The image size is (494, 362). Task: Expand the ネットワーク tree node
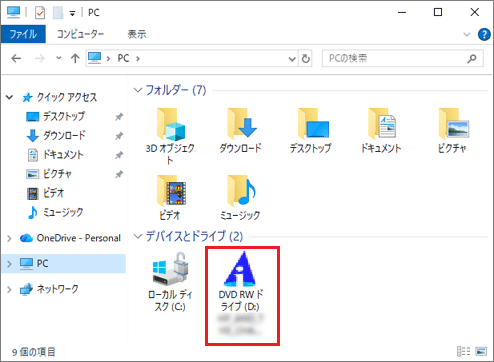pos(9,289)
